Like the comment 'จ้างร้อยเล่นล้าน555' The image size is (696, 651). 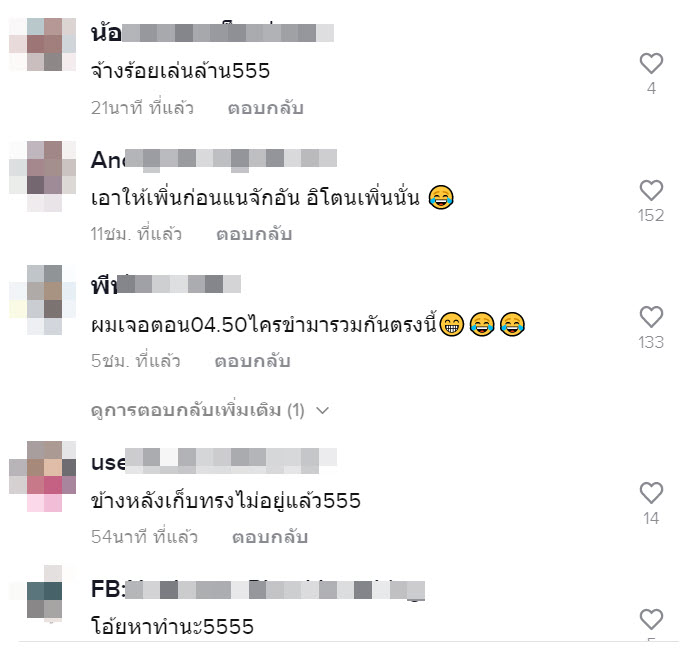[651, 63]
